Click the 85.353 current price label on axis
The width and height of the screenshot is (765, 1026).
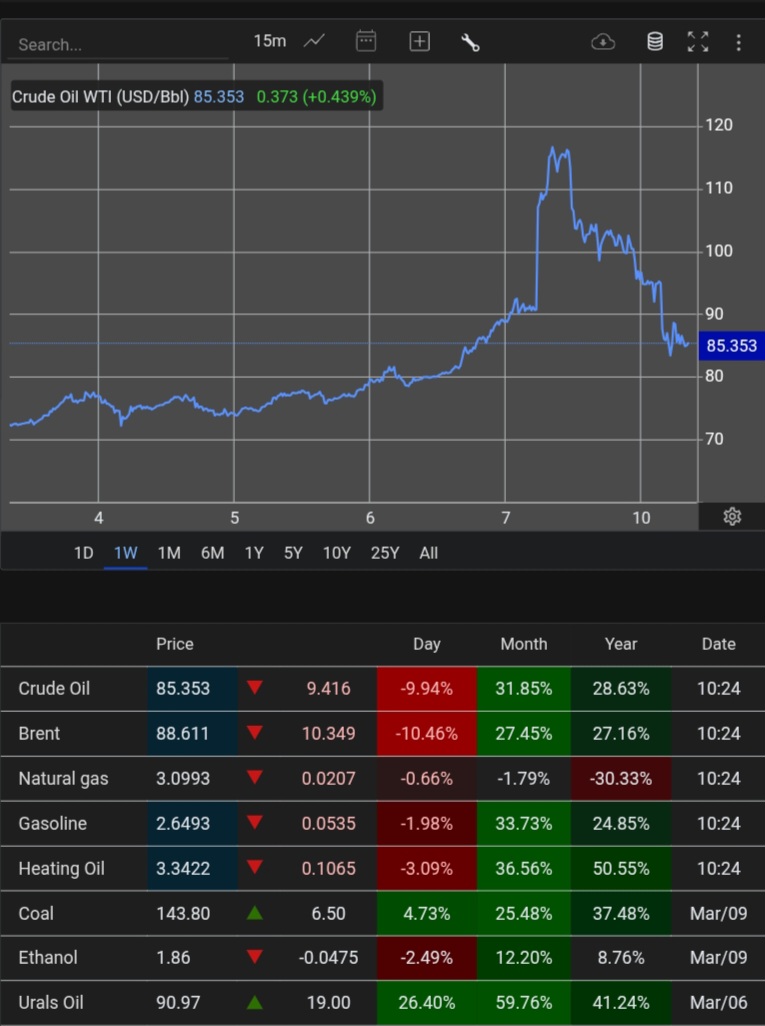(x=731, y=345)
